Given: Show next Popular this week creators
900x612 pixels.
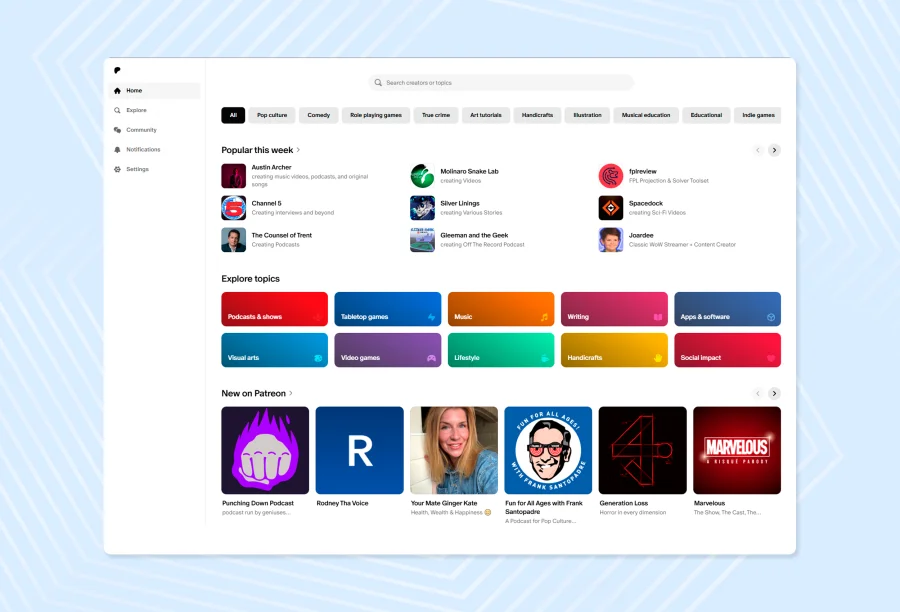Looking at the screenshot, I should coord(774,150).
